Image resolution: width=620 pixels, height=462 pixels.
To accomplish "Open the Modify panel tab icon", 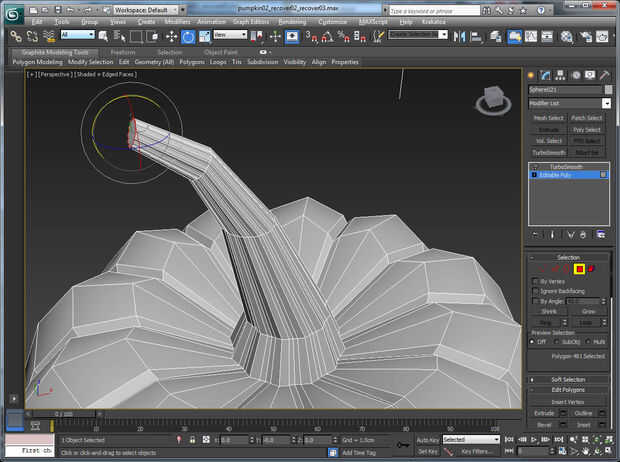I will click(x=546, y=75).
